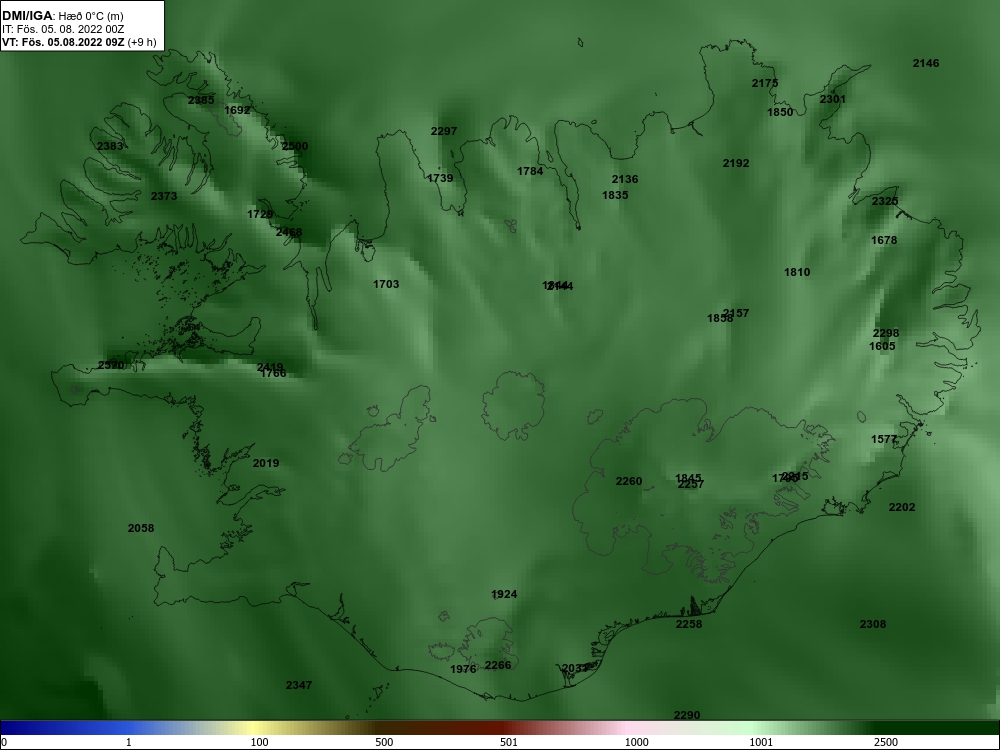The width and height of the screenshot is (1000, 750).
Task: Click the map value 1678
Action: coord(884,240)
